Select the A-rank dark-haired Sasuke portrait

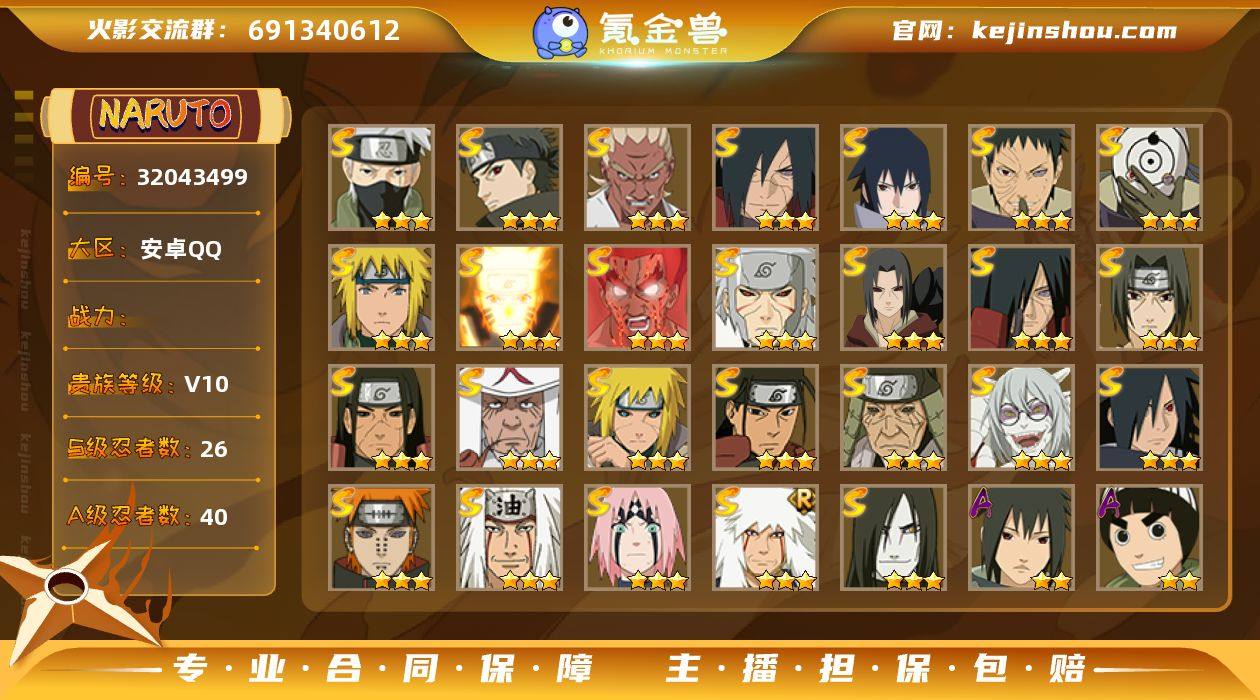(x=1022, y=537)
